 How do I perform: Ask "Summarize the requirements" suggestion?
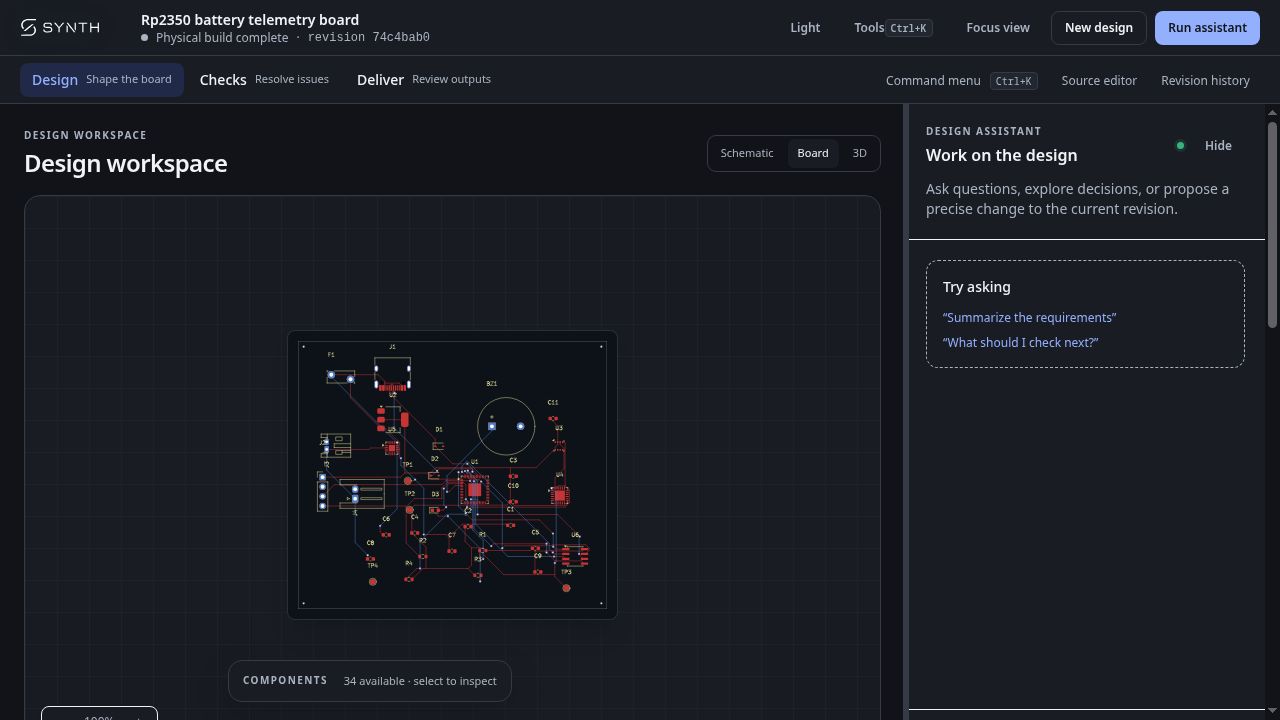coord(1029,318)
